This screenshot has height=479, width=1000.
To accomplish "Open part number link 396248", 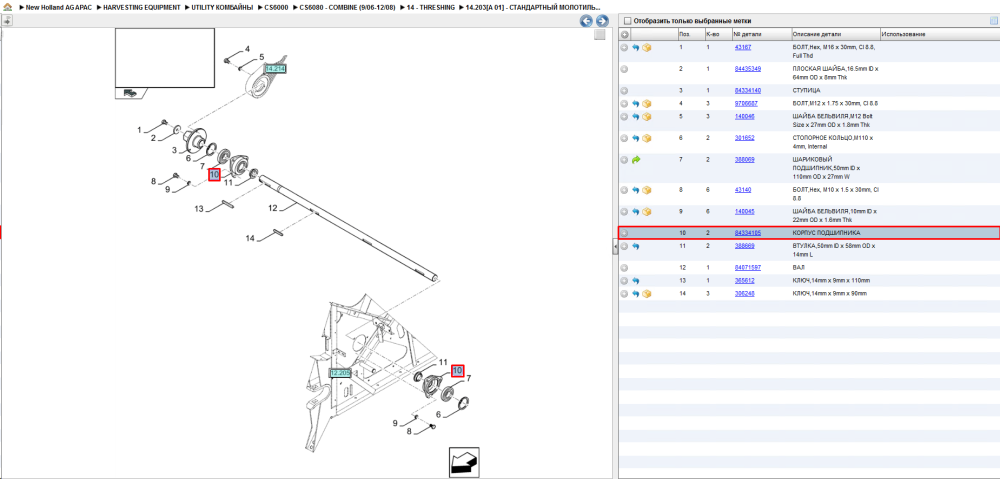I will pos(745,293).
